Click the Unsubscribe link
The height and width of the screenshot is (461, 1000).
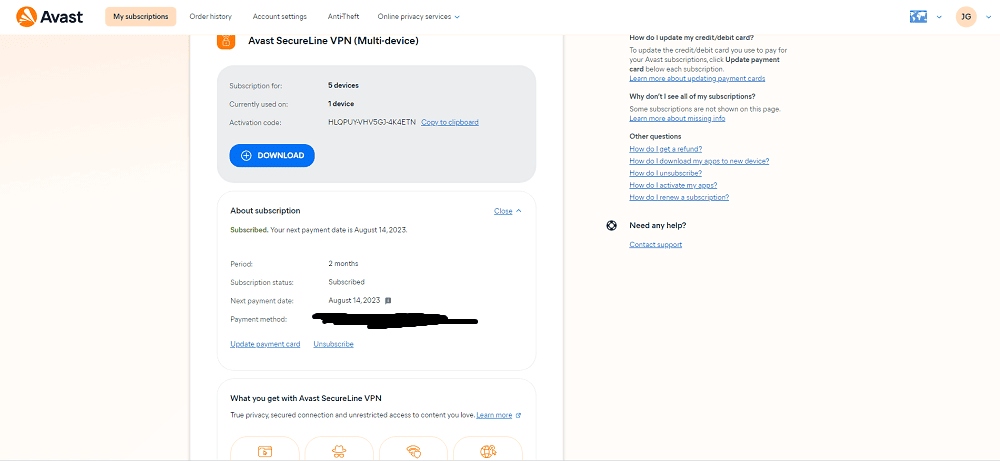pyautogui.click(x=334, y=344)
